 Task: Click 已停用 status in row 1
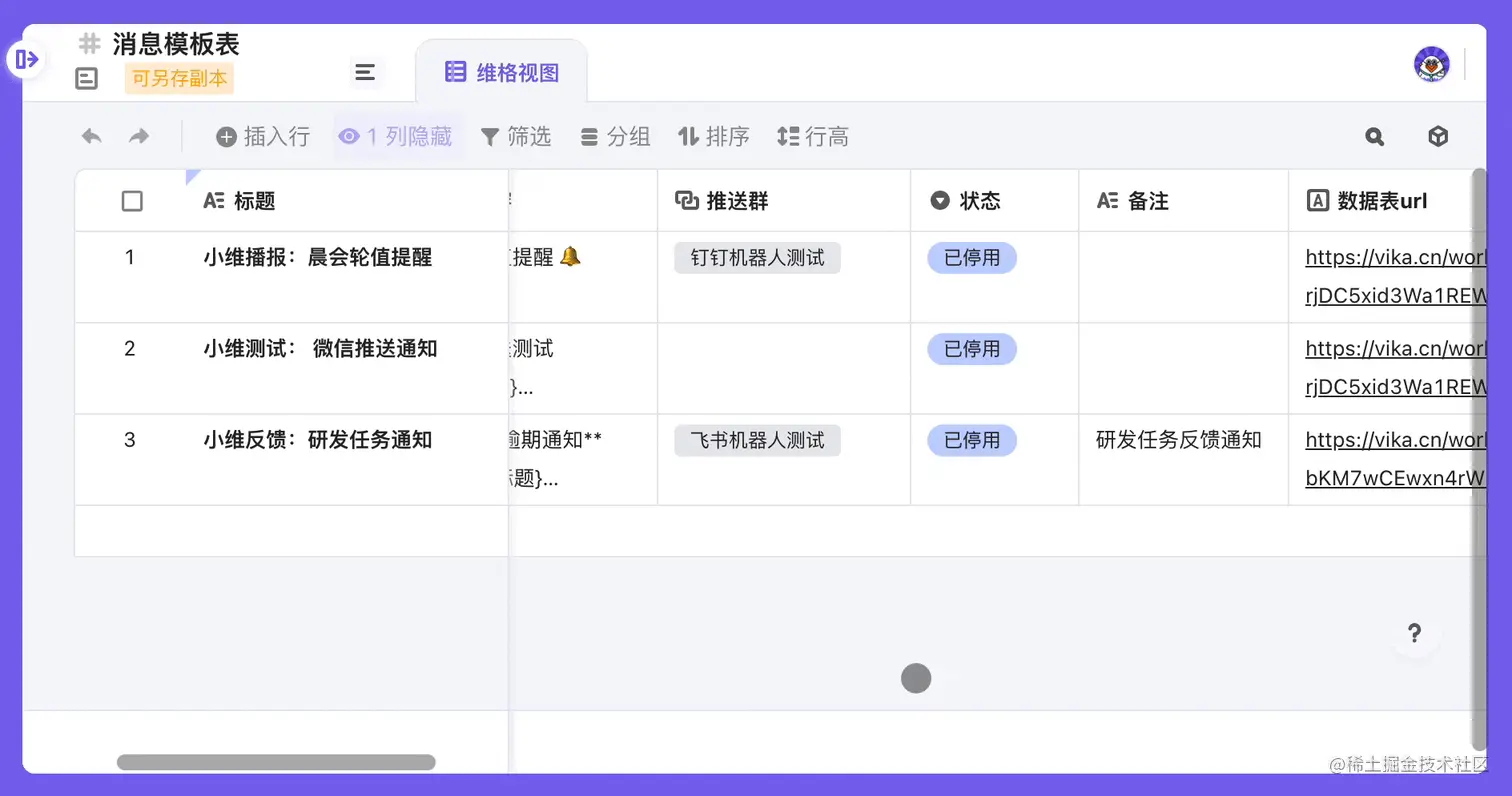tap(972, 258)
